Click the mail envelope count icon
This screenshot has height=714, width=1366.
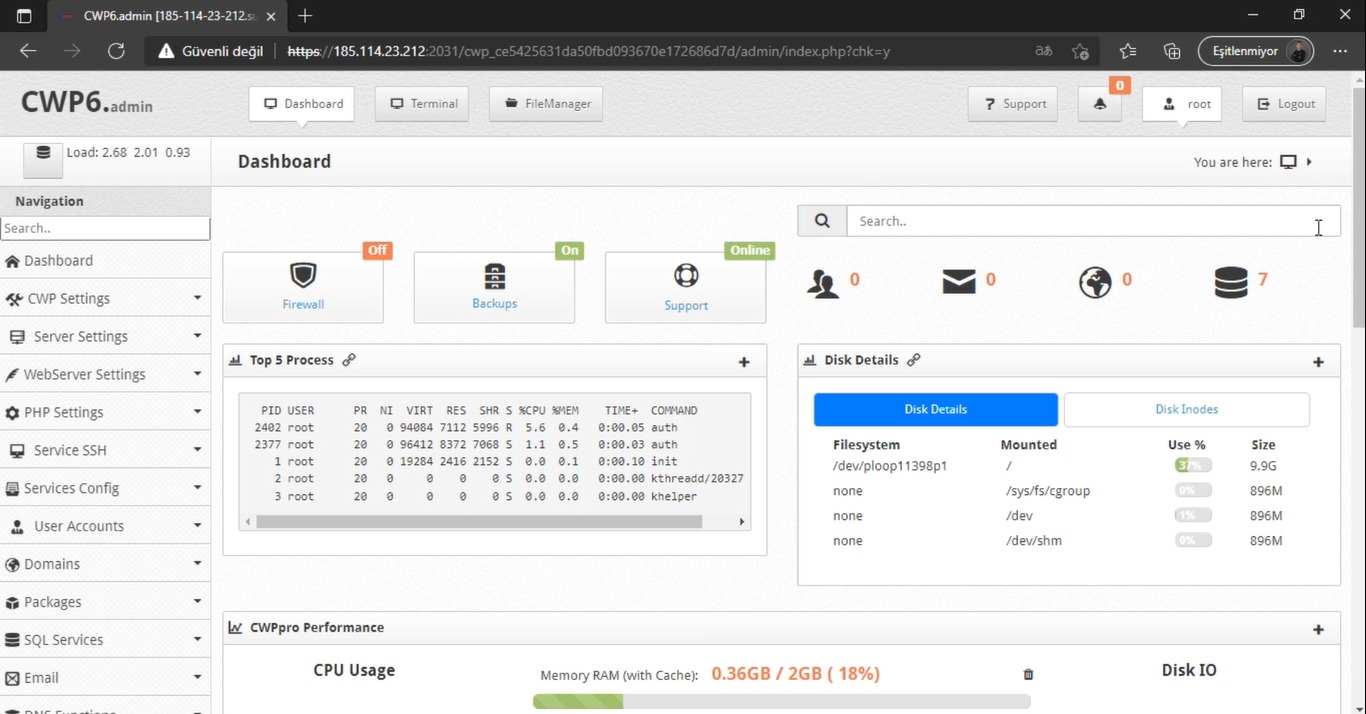pyautogui.click(x=959, y=282)
